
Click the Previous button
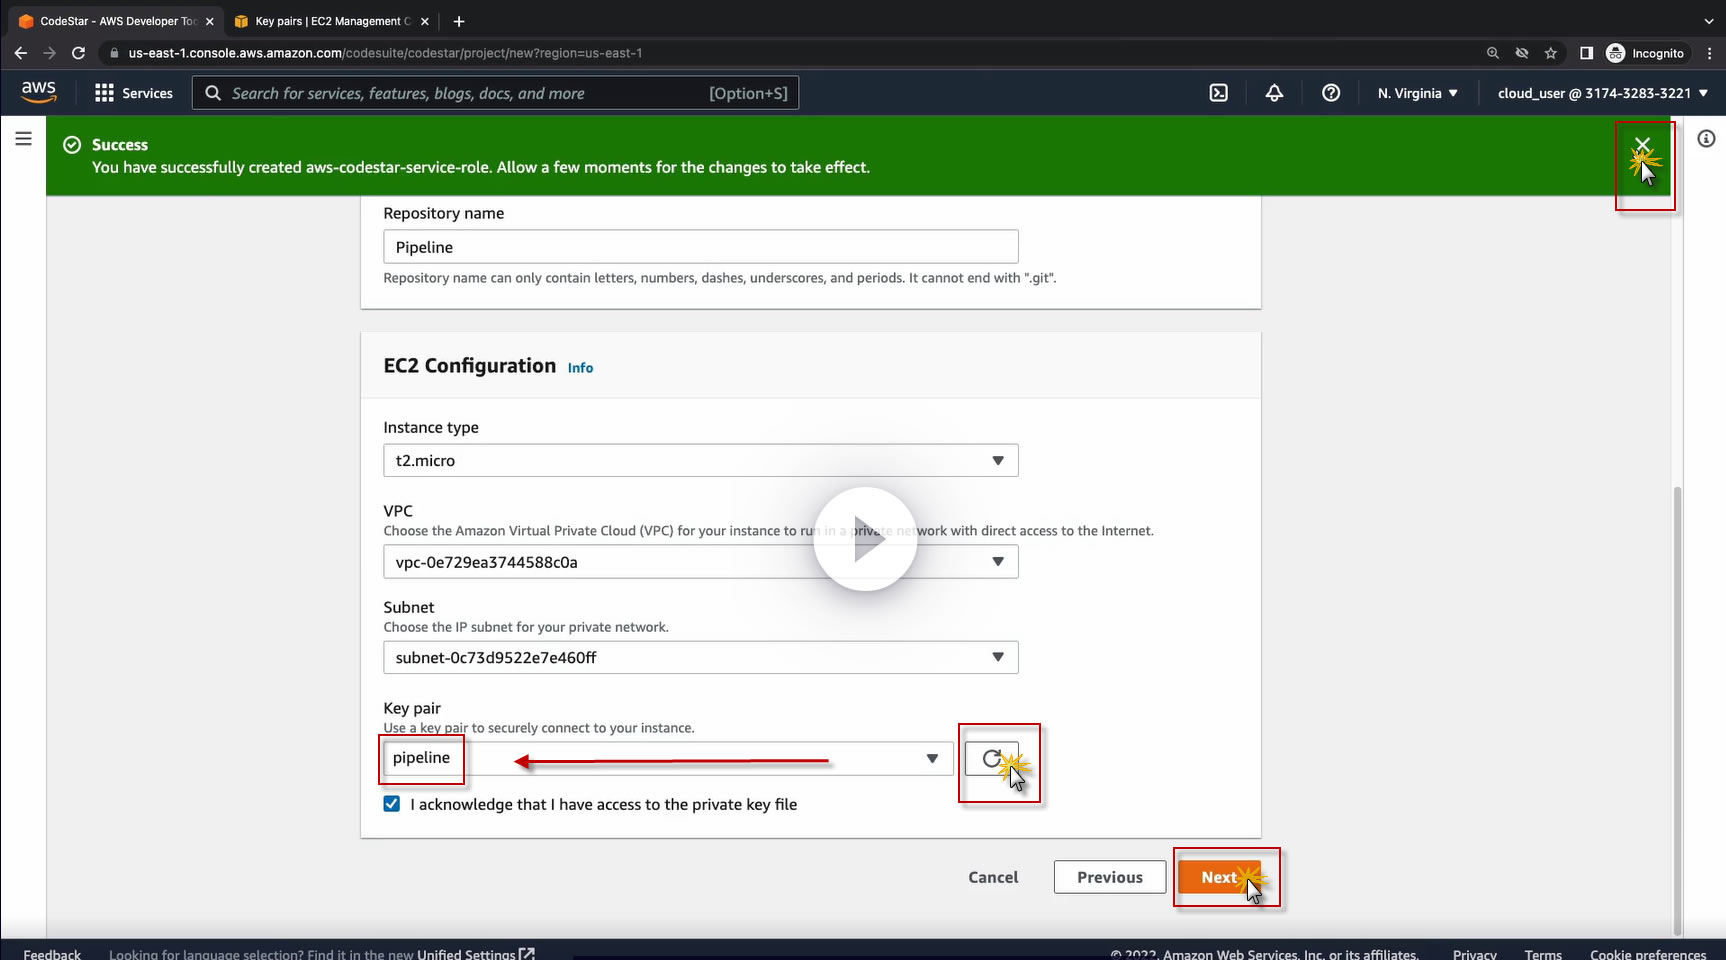tap(1110, 877)
